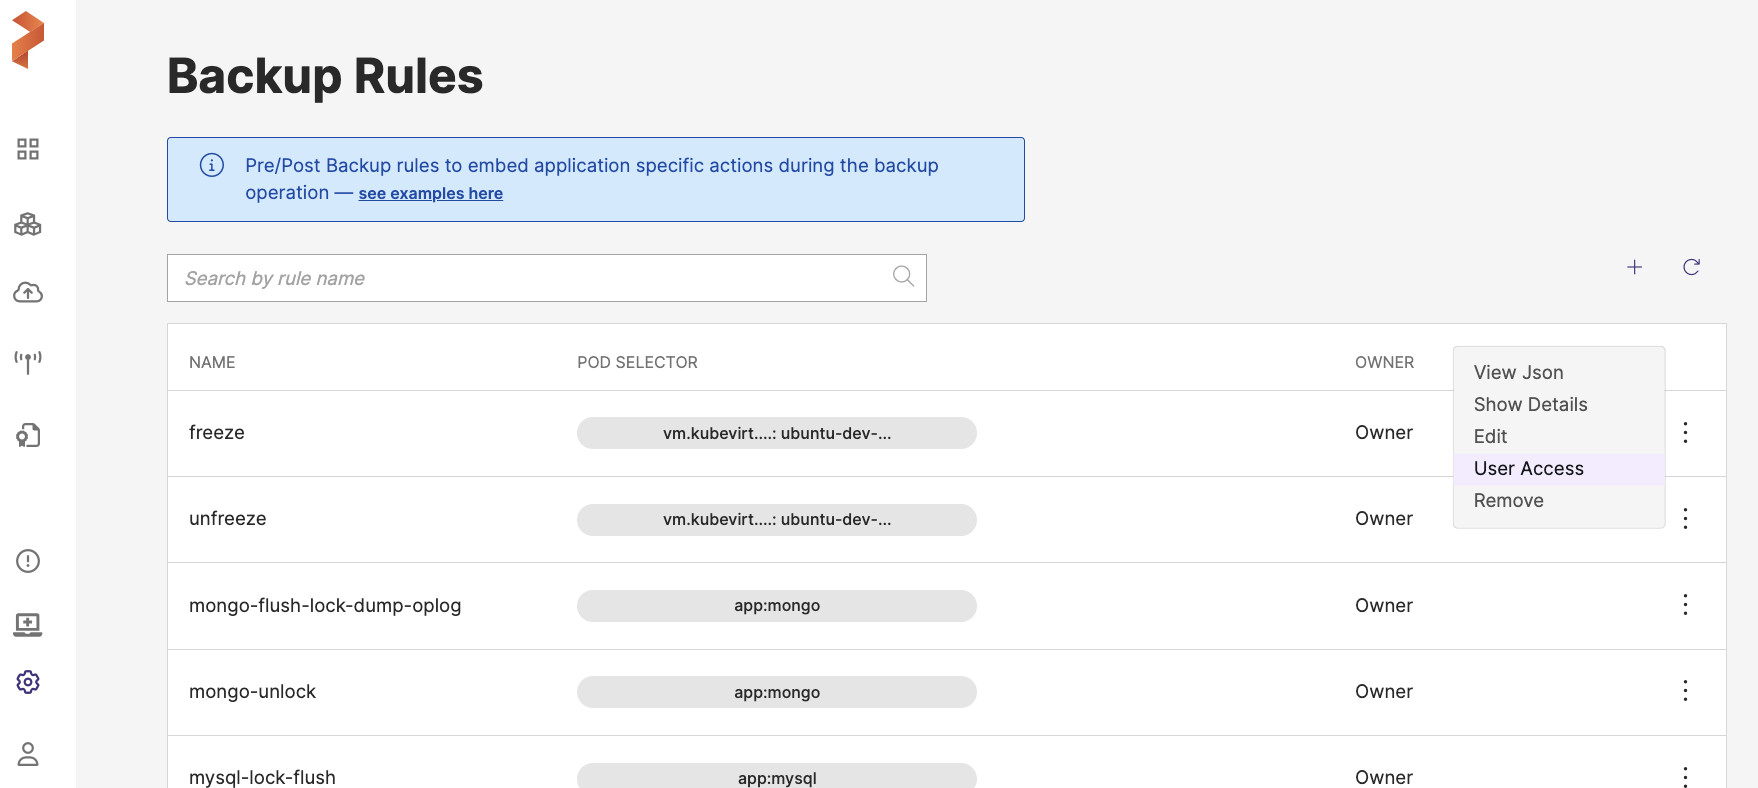Image resolution: width=1758 pixels, height=788 pixels.
Task: Open the actions menu for mongo-flush-lock-dump-oplog
Action: [1685, 605]
